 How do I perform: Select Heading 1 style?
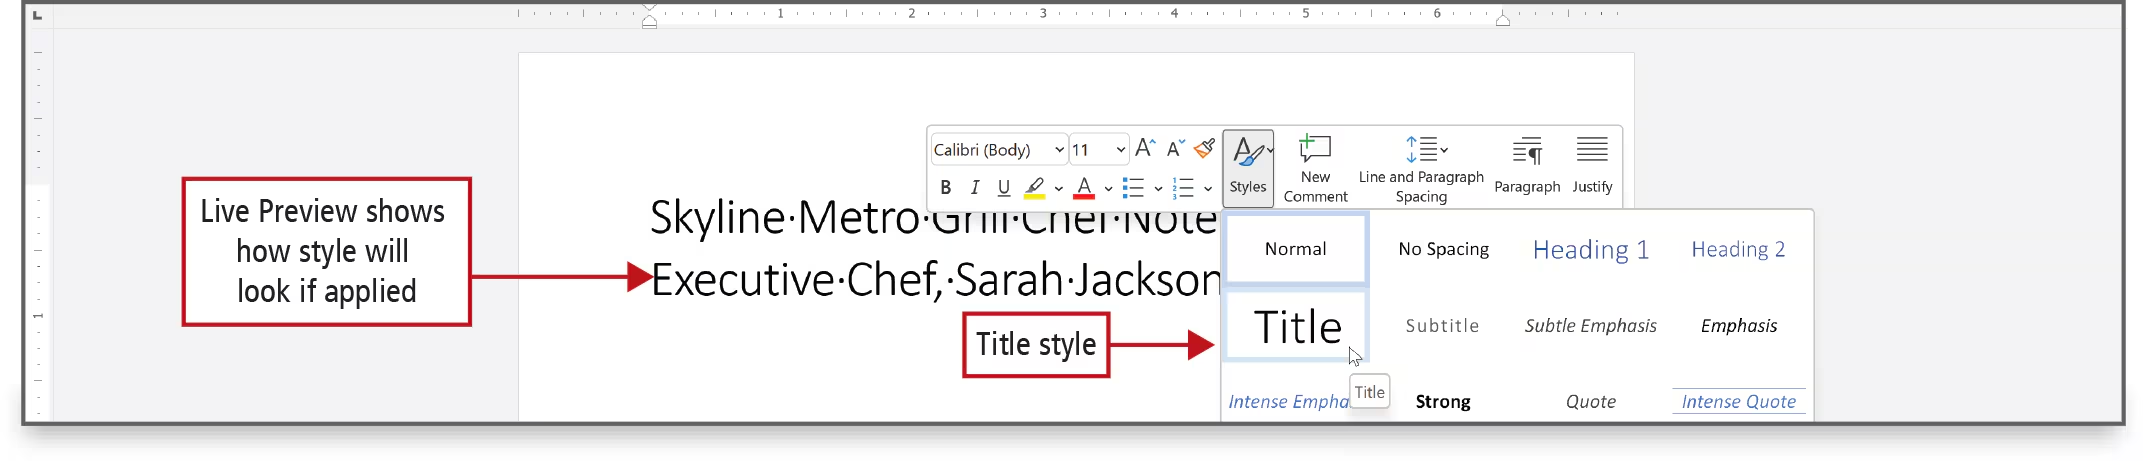pos(1590,250)
